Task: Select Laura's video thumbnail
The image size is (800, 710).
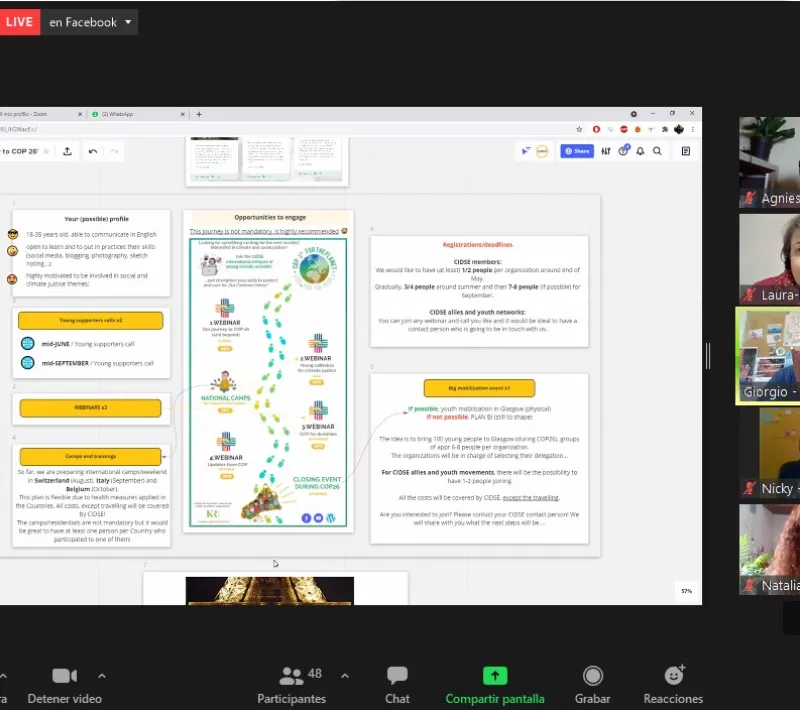Action: pos(770,259)
